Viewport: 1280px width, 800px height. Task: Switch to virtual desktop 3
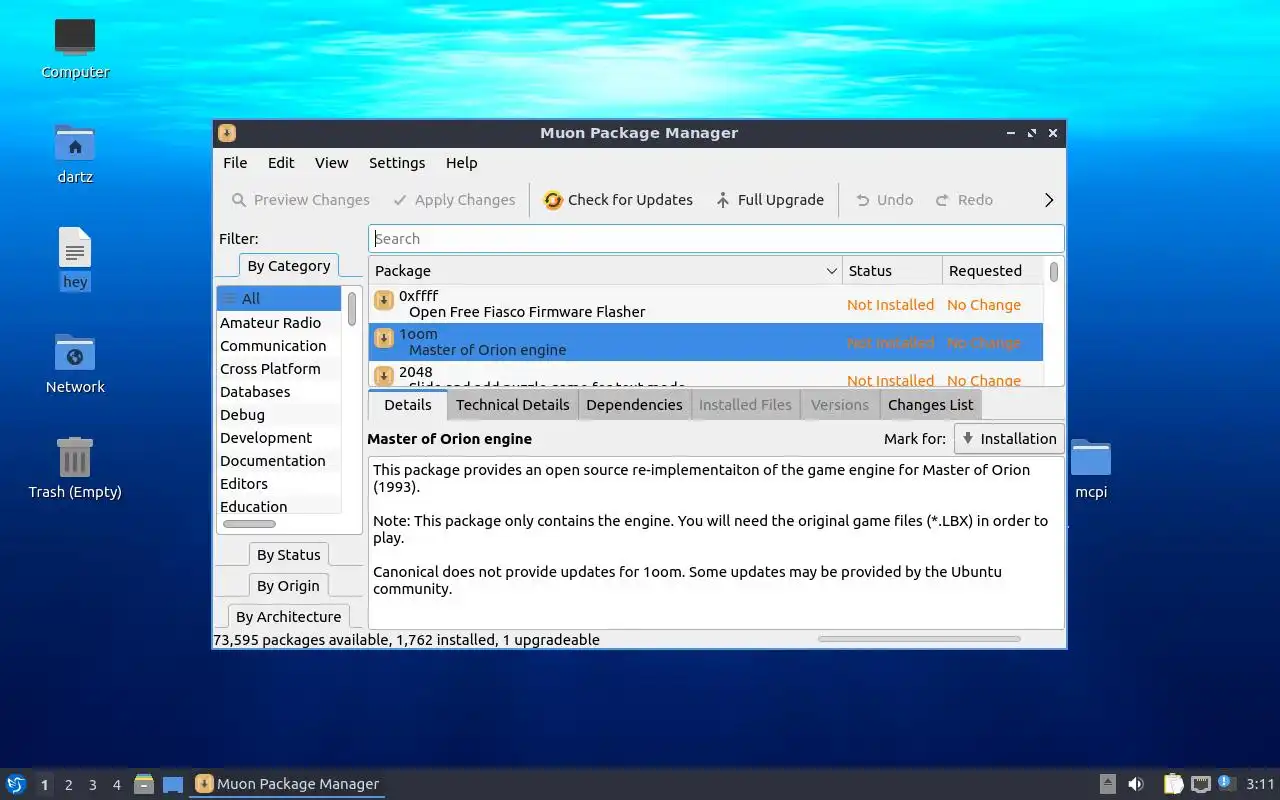point(93,785)
